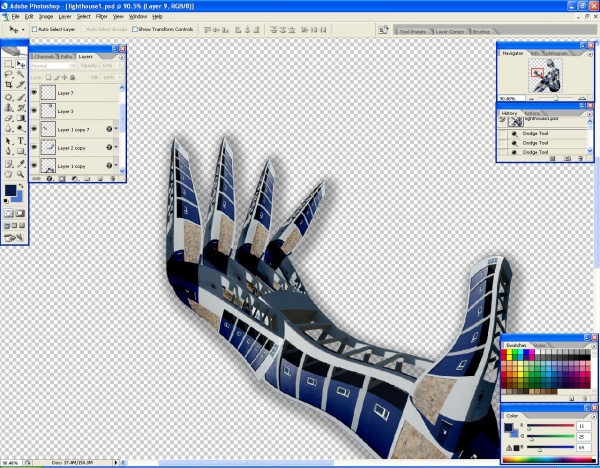600x468 pixels.
Task: Open Layer Comps palette well tab
Action: 450,32
